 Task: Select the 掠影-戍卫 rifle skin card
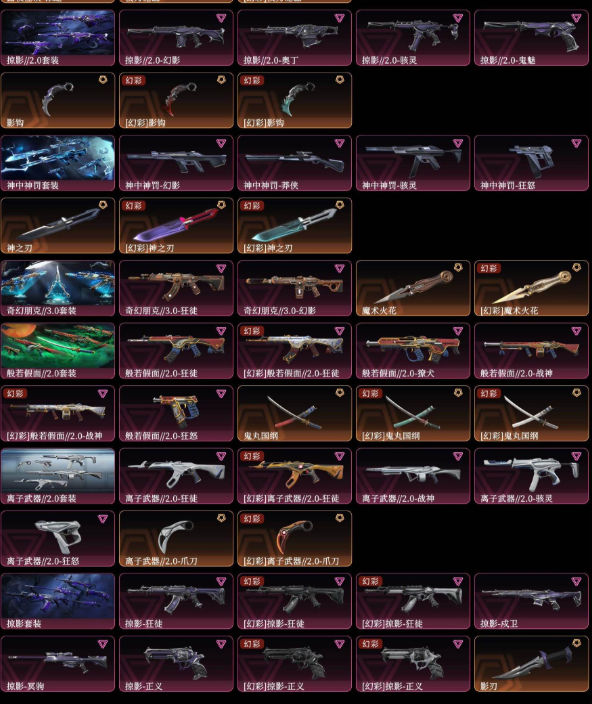(531, 602)
